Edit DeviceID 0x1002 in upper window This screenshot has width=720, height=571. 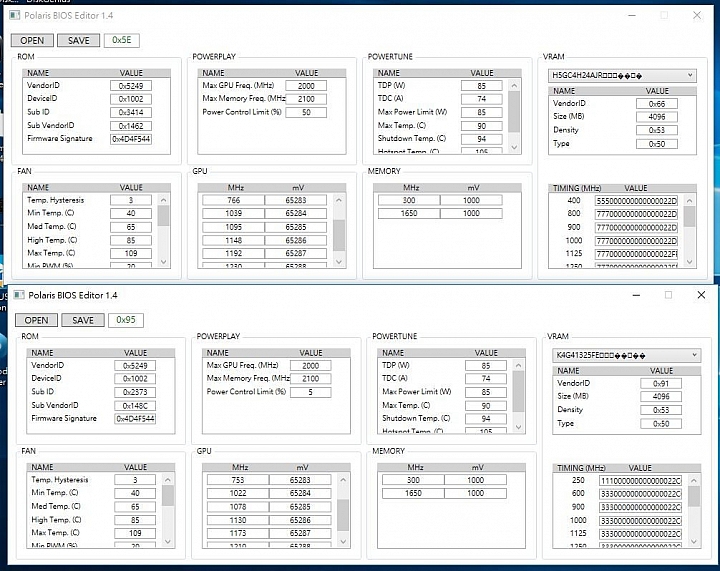point(131,99)
